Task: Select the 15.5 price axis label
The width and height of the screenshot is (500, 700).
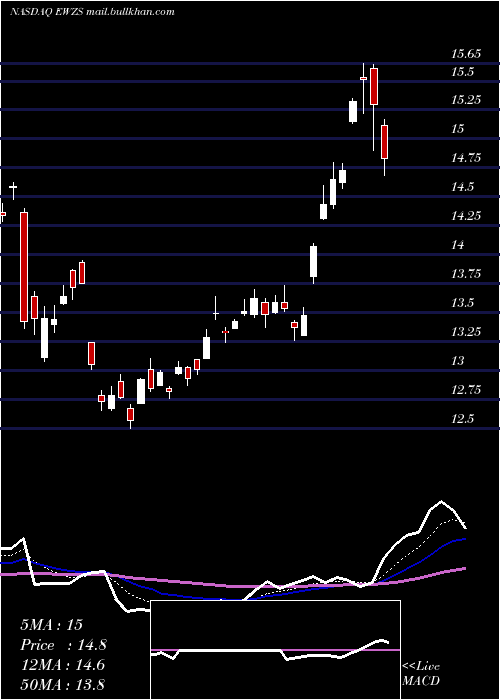Action: coord(462,72)
